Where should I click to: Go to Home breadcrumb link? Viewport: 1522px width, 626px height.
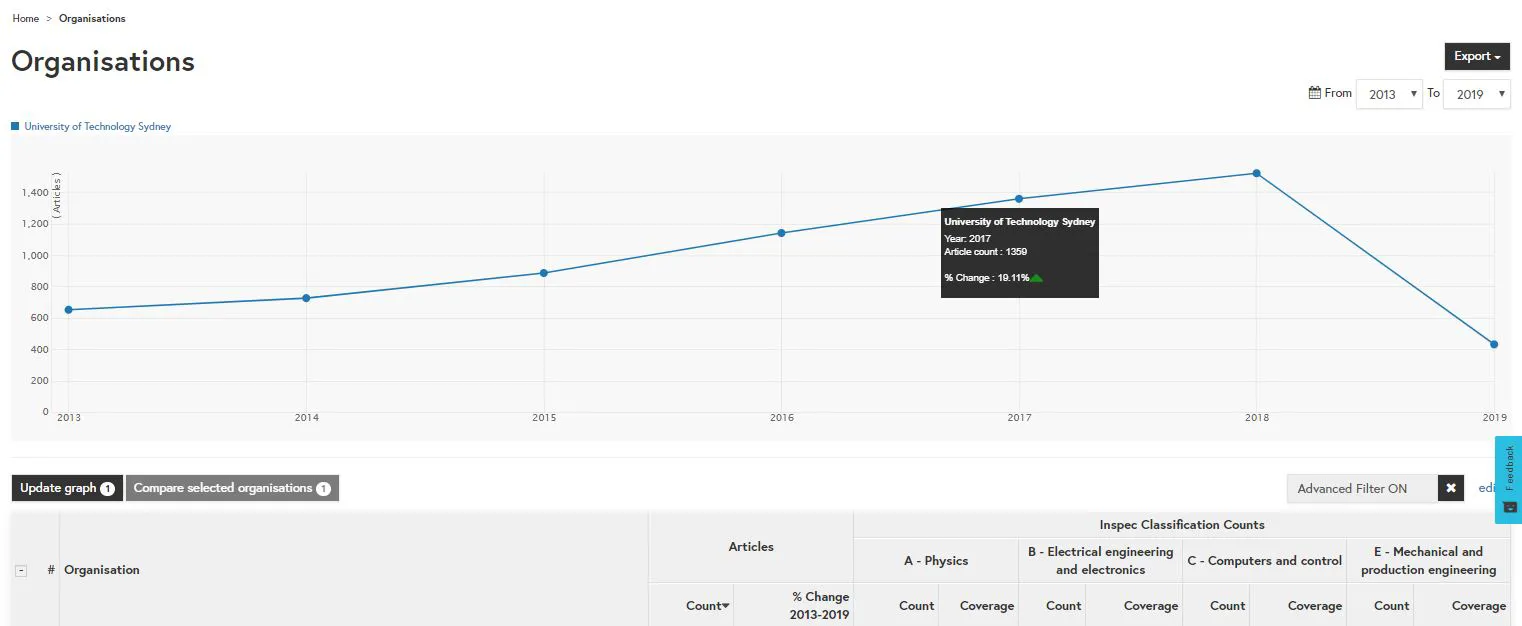(x=26, y=18)
